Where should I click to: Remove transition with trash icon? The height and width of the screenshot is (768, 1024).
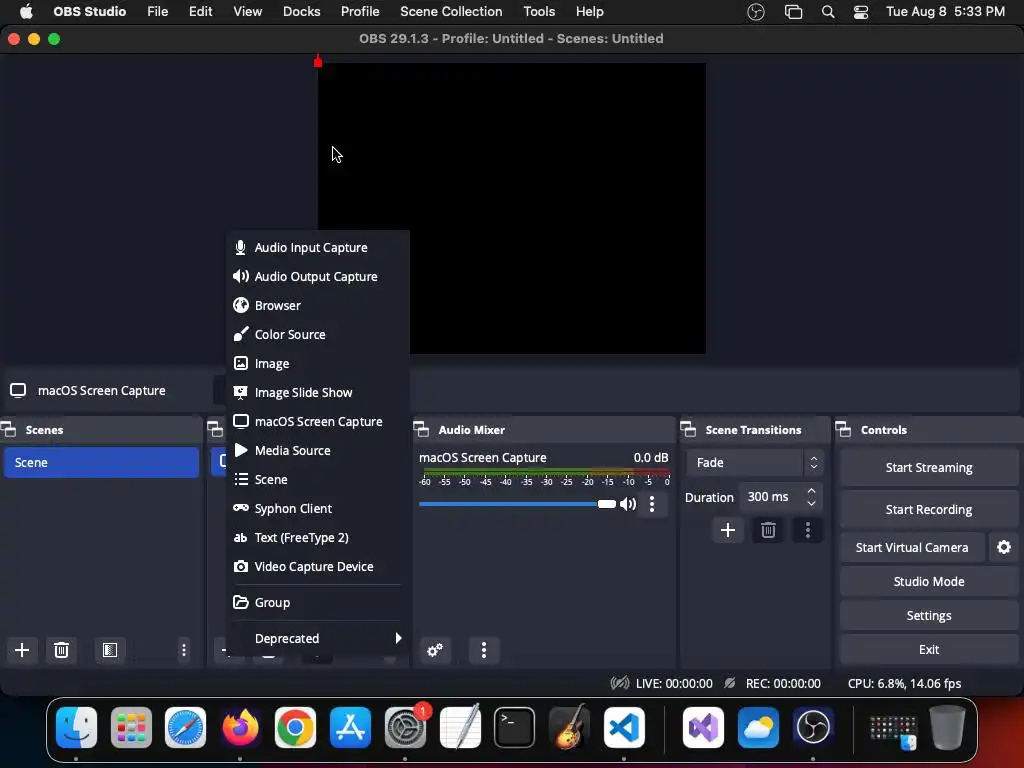click(768, 530)
